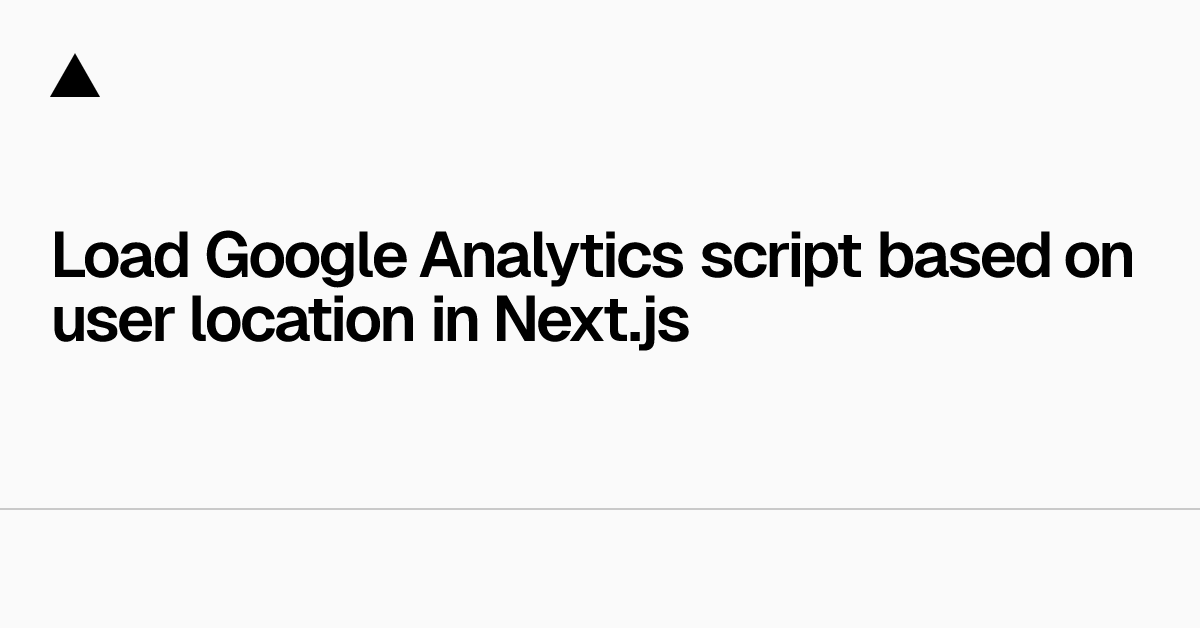
Task: Click the word "Analytics" in the heading
Action: (x=552, y=257)
